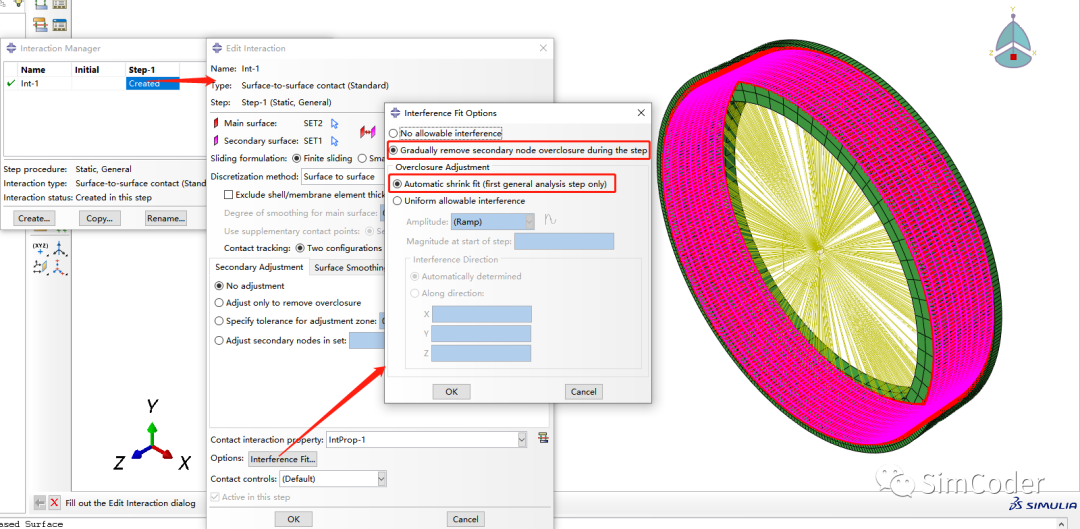The height and width of the screenshot is (529, 1080).
Task: Select the Create Datum Axis tool
Action: coord(59,249)
